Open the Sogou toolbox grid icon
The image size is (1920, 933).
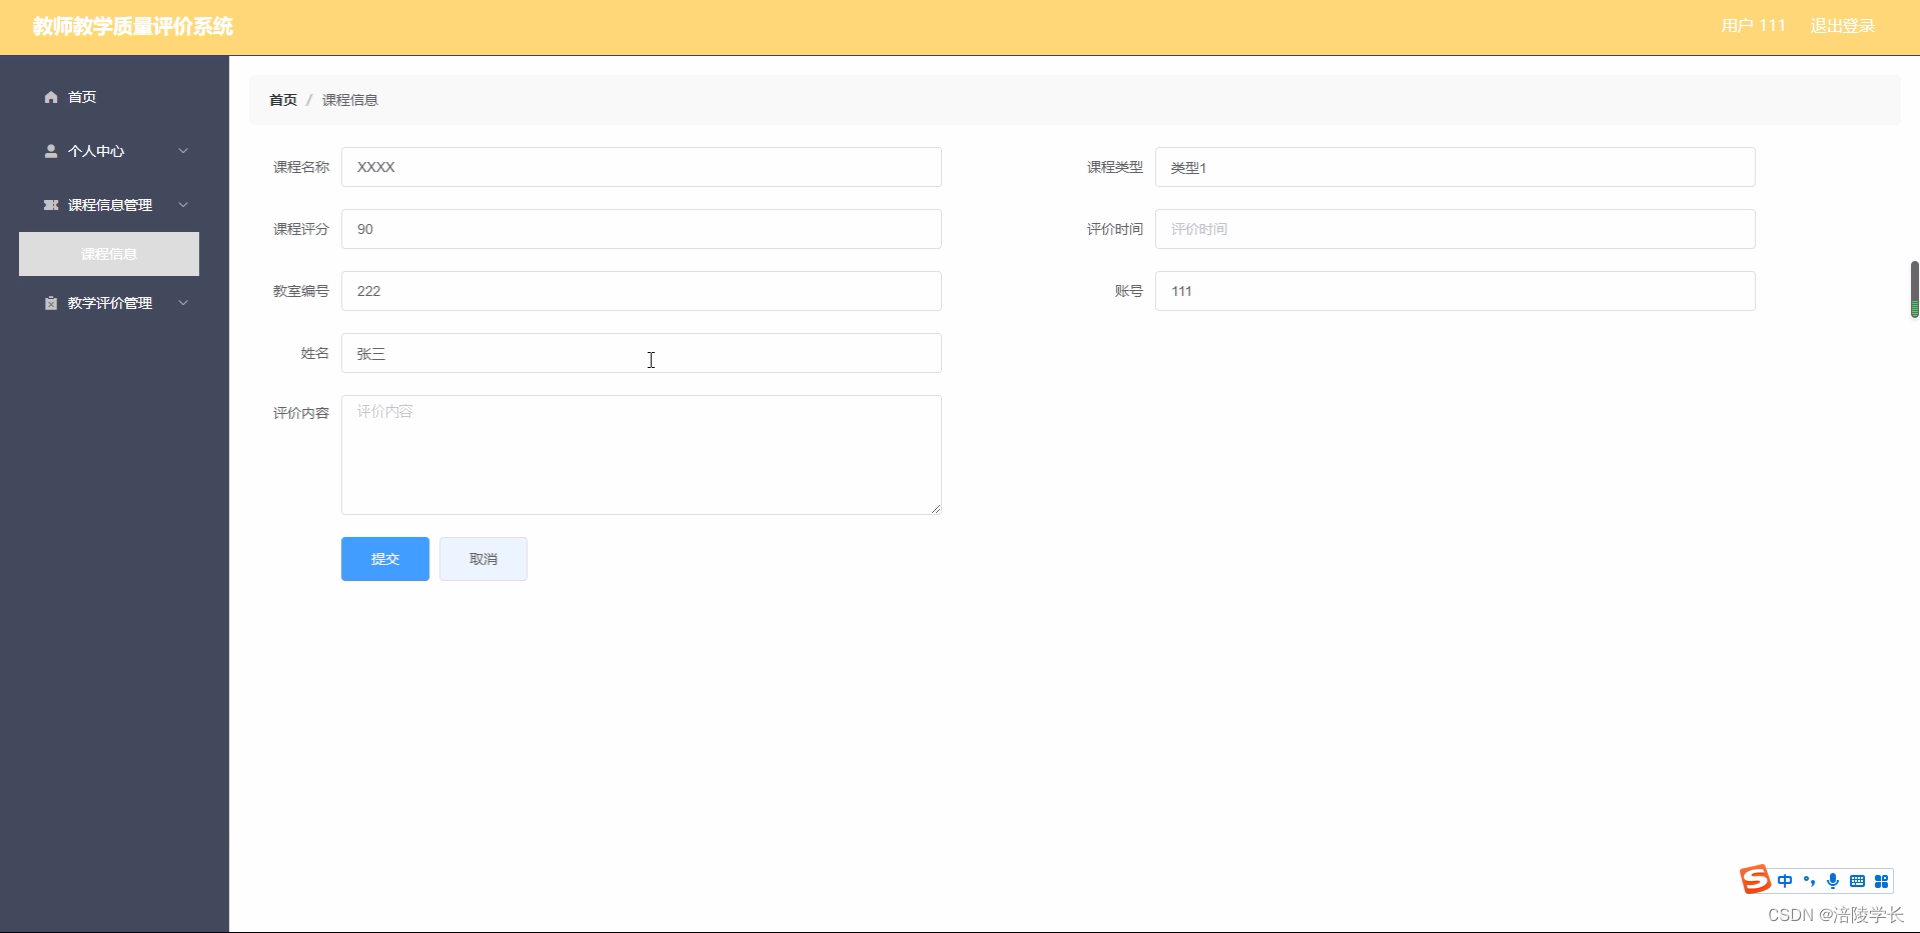[x=1882, y=881]
